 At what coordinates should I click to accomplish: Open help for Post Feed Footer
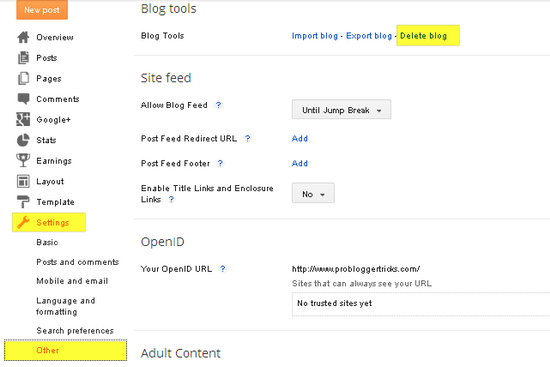coord(220,163)
